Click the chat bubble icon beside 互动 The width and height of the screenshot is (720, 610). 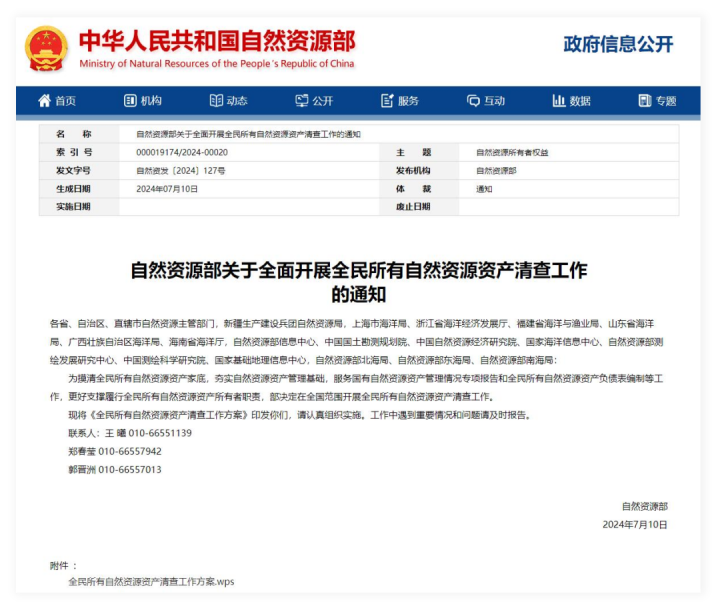[473, 101]
